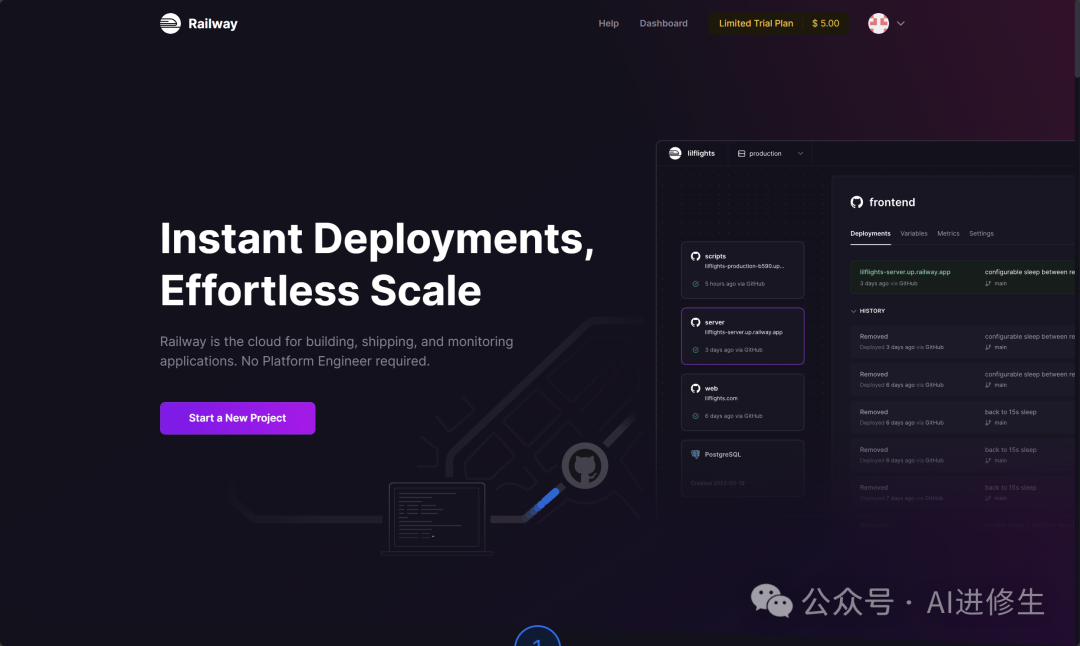Switch to the Metrics tab
The height and width of the screenshot is (646, 1080).
948,233
